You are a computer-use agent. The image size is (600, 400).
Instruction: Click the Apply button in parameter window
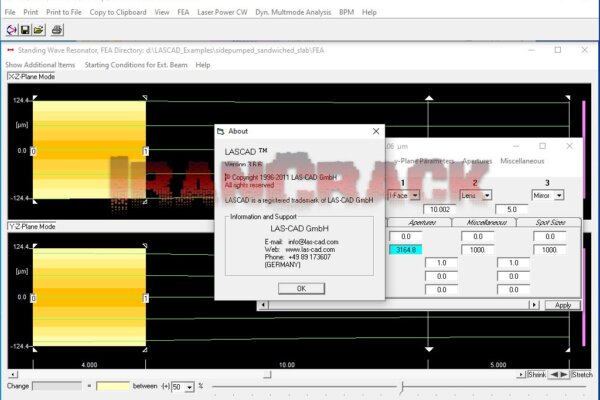(563, 305)
